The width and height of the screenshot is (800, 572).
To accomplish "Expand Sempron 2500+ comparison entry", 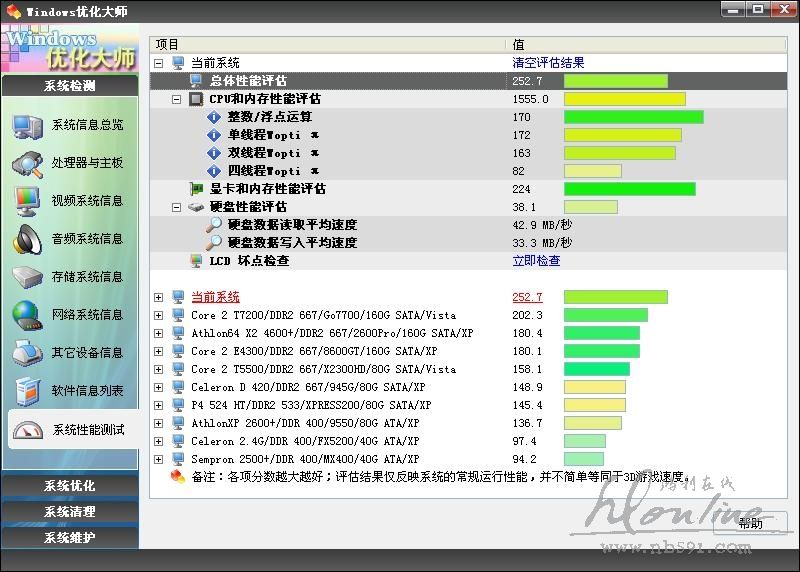I will (158, 459).
